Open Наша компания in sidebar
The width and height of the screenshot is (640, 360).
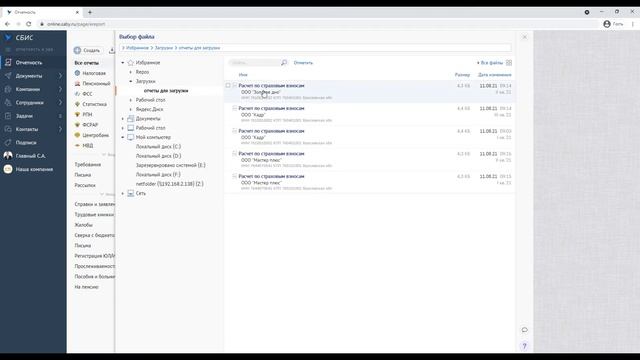tap(34, 169)
